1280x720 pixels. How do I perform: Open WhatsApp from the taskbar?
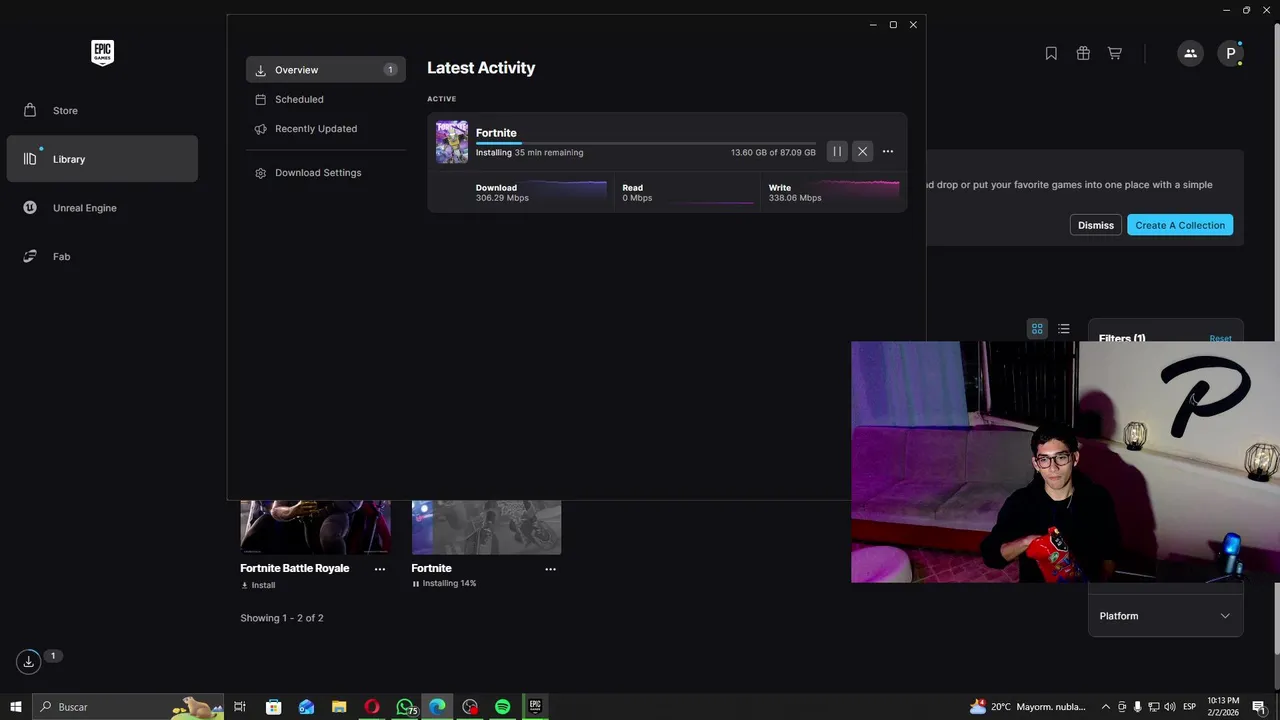click(x=405, y=707)
